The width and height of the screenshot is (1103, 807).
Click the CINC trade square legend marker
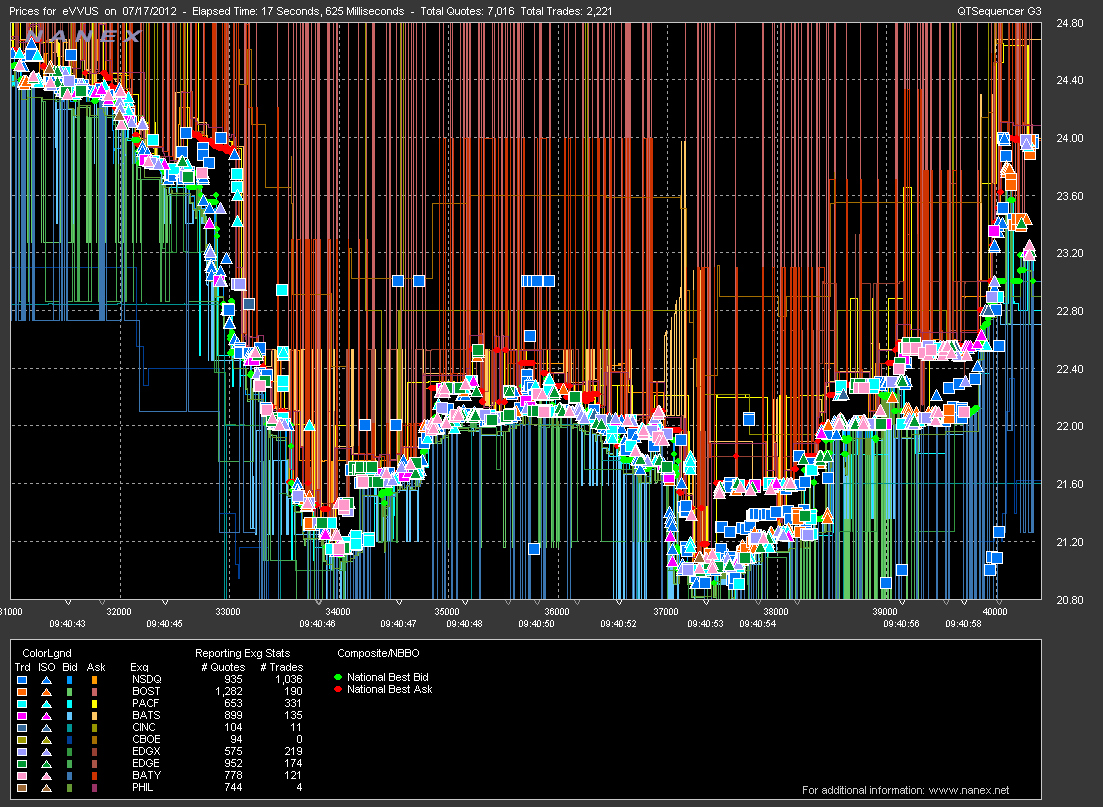22,728
